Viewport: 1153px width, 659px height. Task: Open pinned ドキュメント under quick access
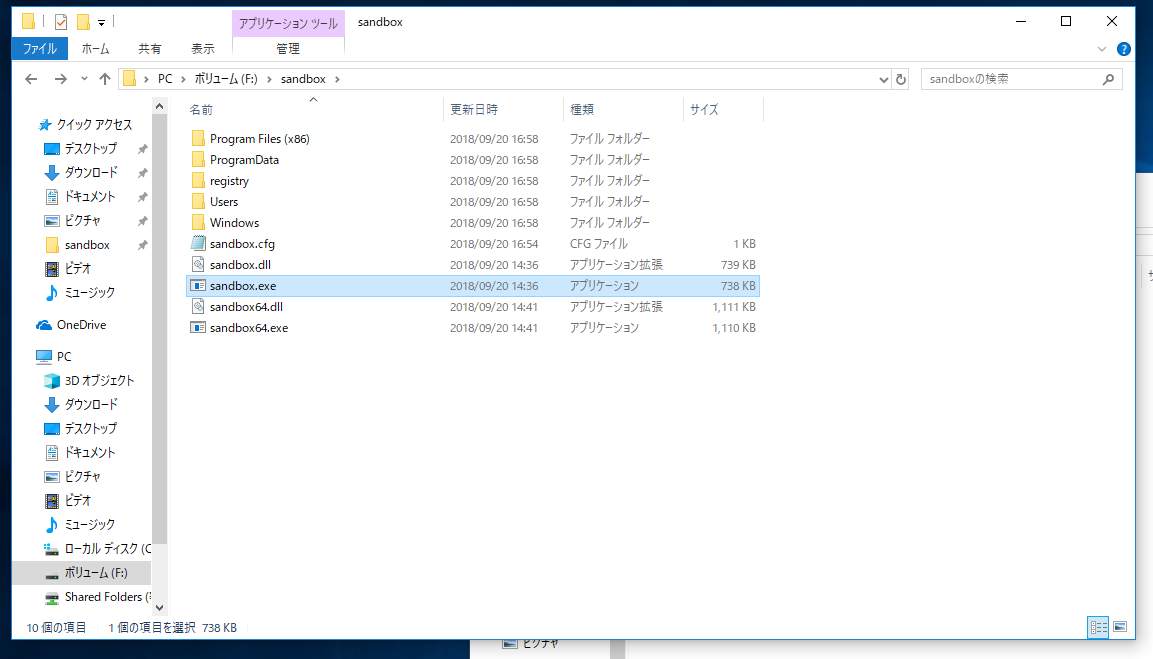(x=90, y=197)
